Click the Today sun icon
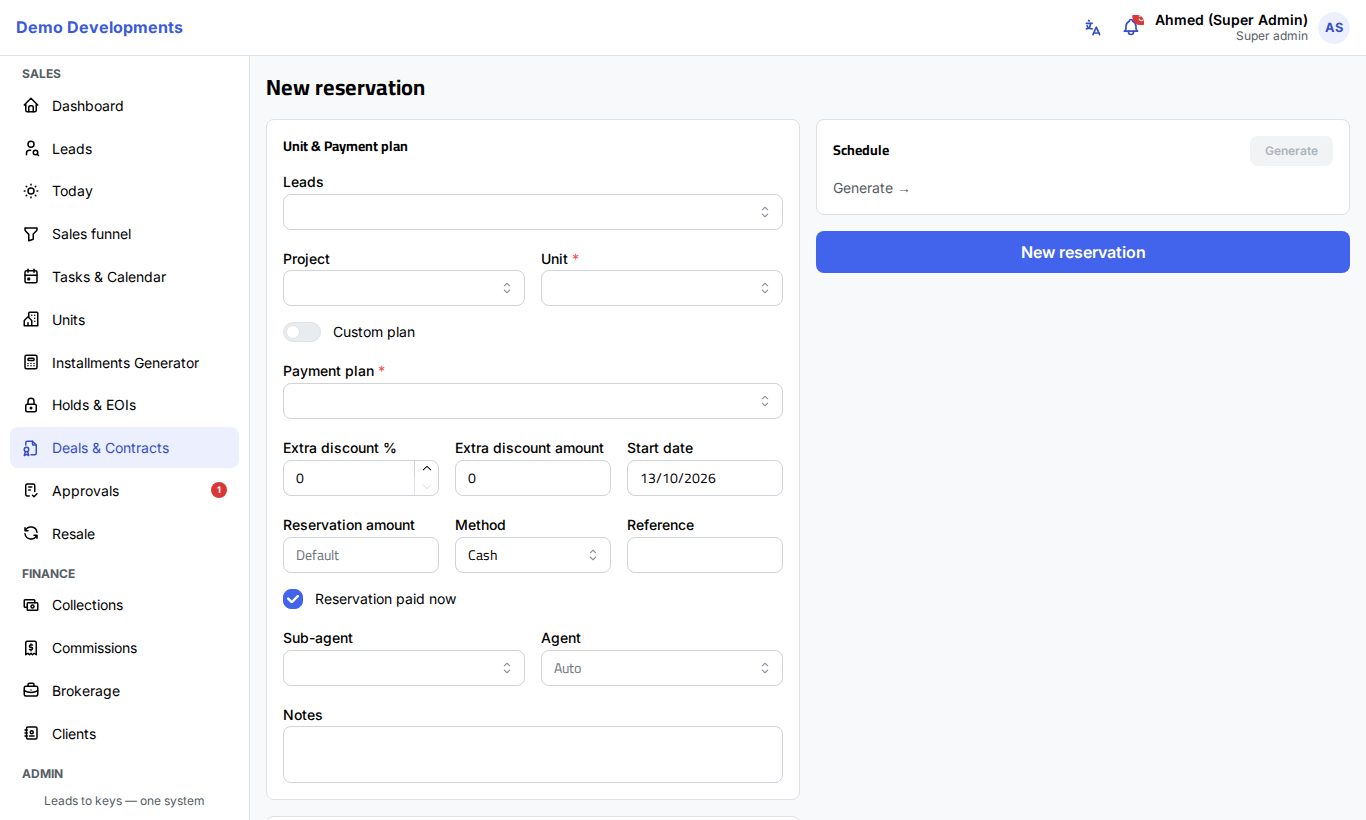 [31, 191]
